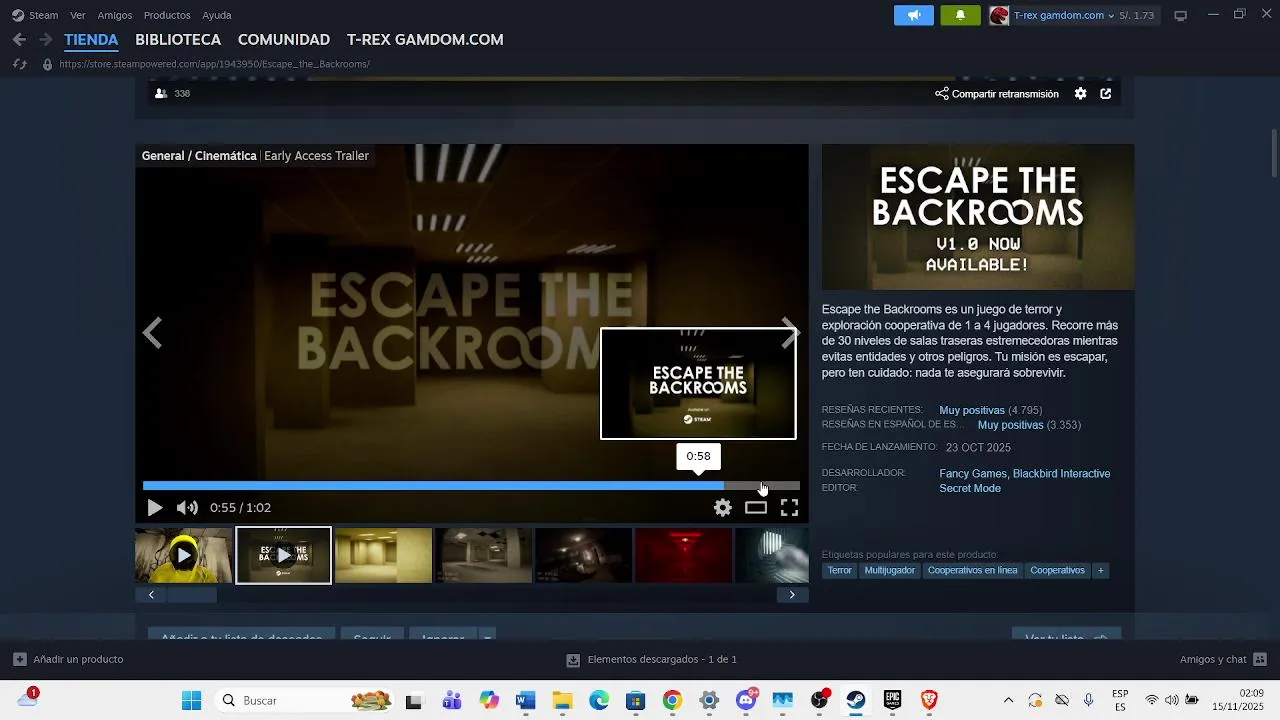
Task: Select yellow room screenshot thumbnail
Action: click(384, 555)
